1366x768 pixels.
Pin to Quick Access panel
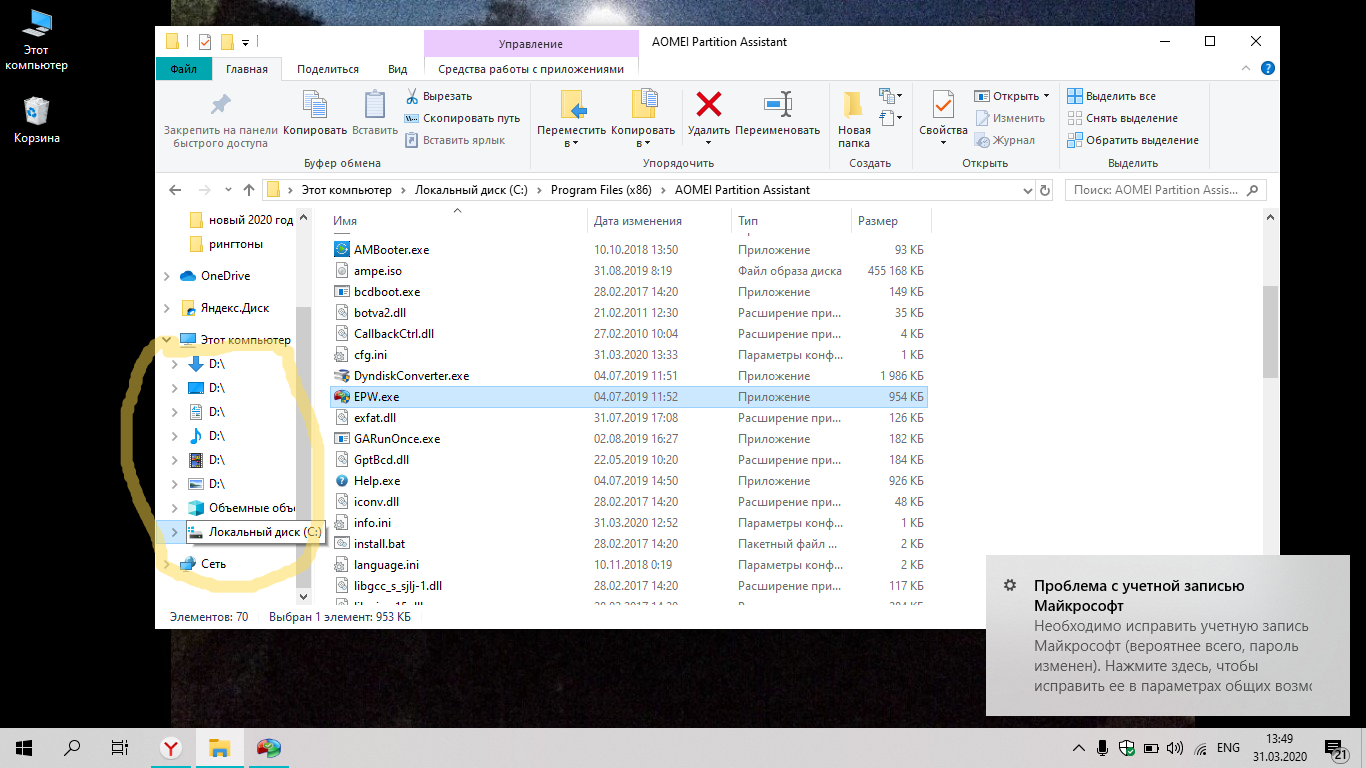click(220, 120)
